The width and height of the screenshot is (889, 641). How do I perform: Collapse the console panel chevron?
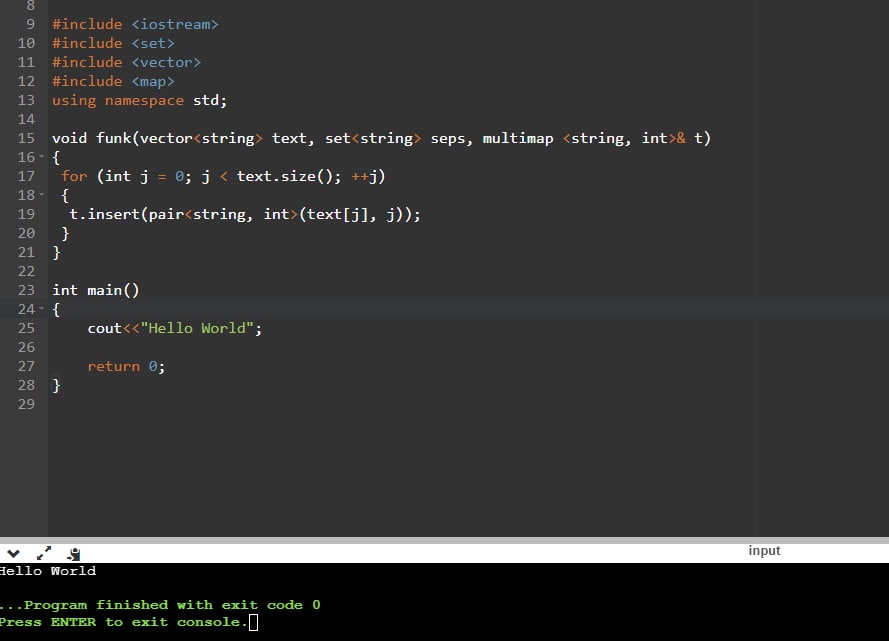pos(13,553)
